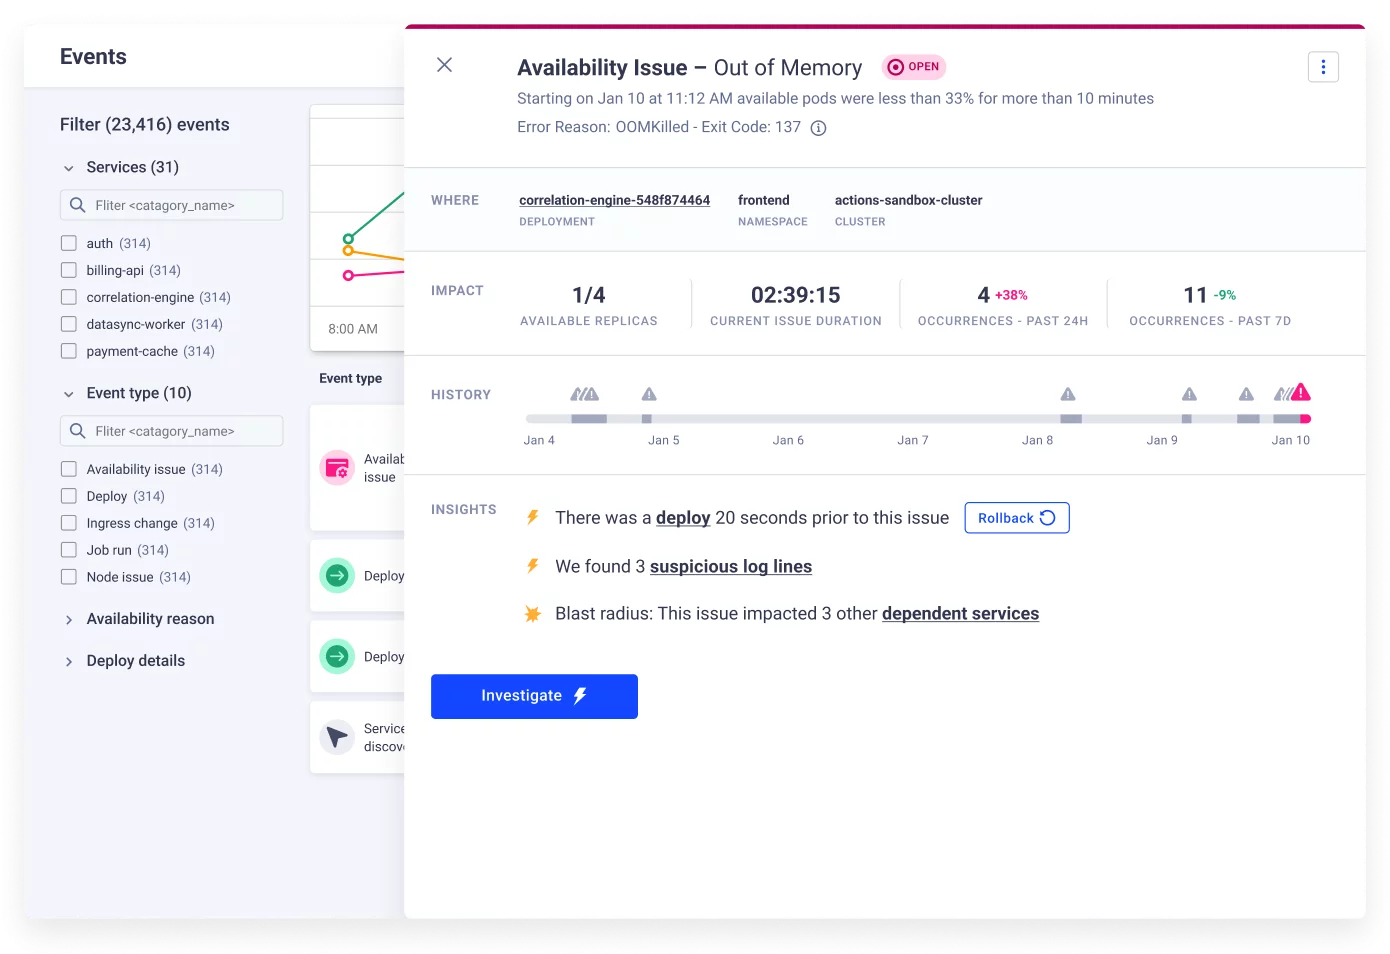
Task: Click the lightning icon beside suspicious log lines
Action: pyautogui.click(x=533, y=566)
